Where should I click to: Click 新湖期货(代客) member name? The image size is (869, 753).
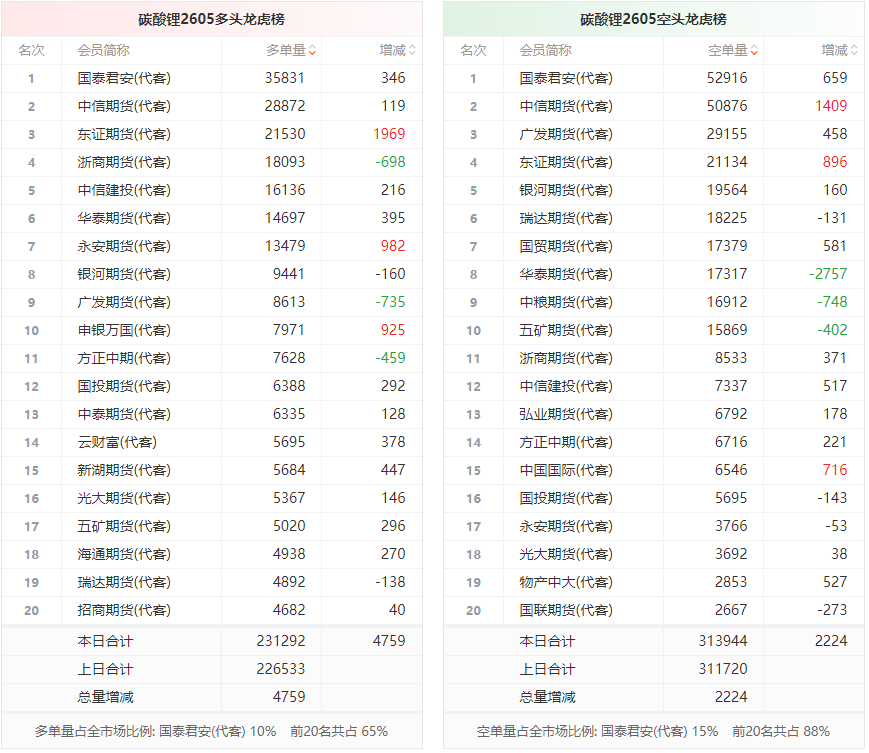[x=124, y=470]
